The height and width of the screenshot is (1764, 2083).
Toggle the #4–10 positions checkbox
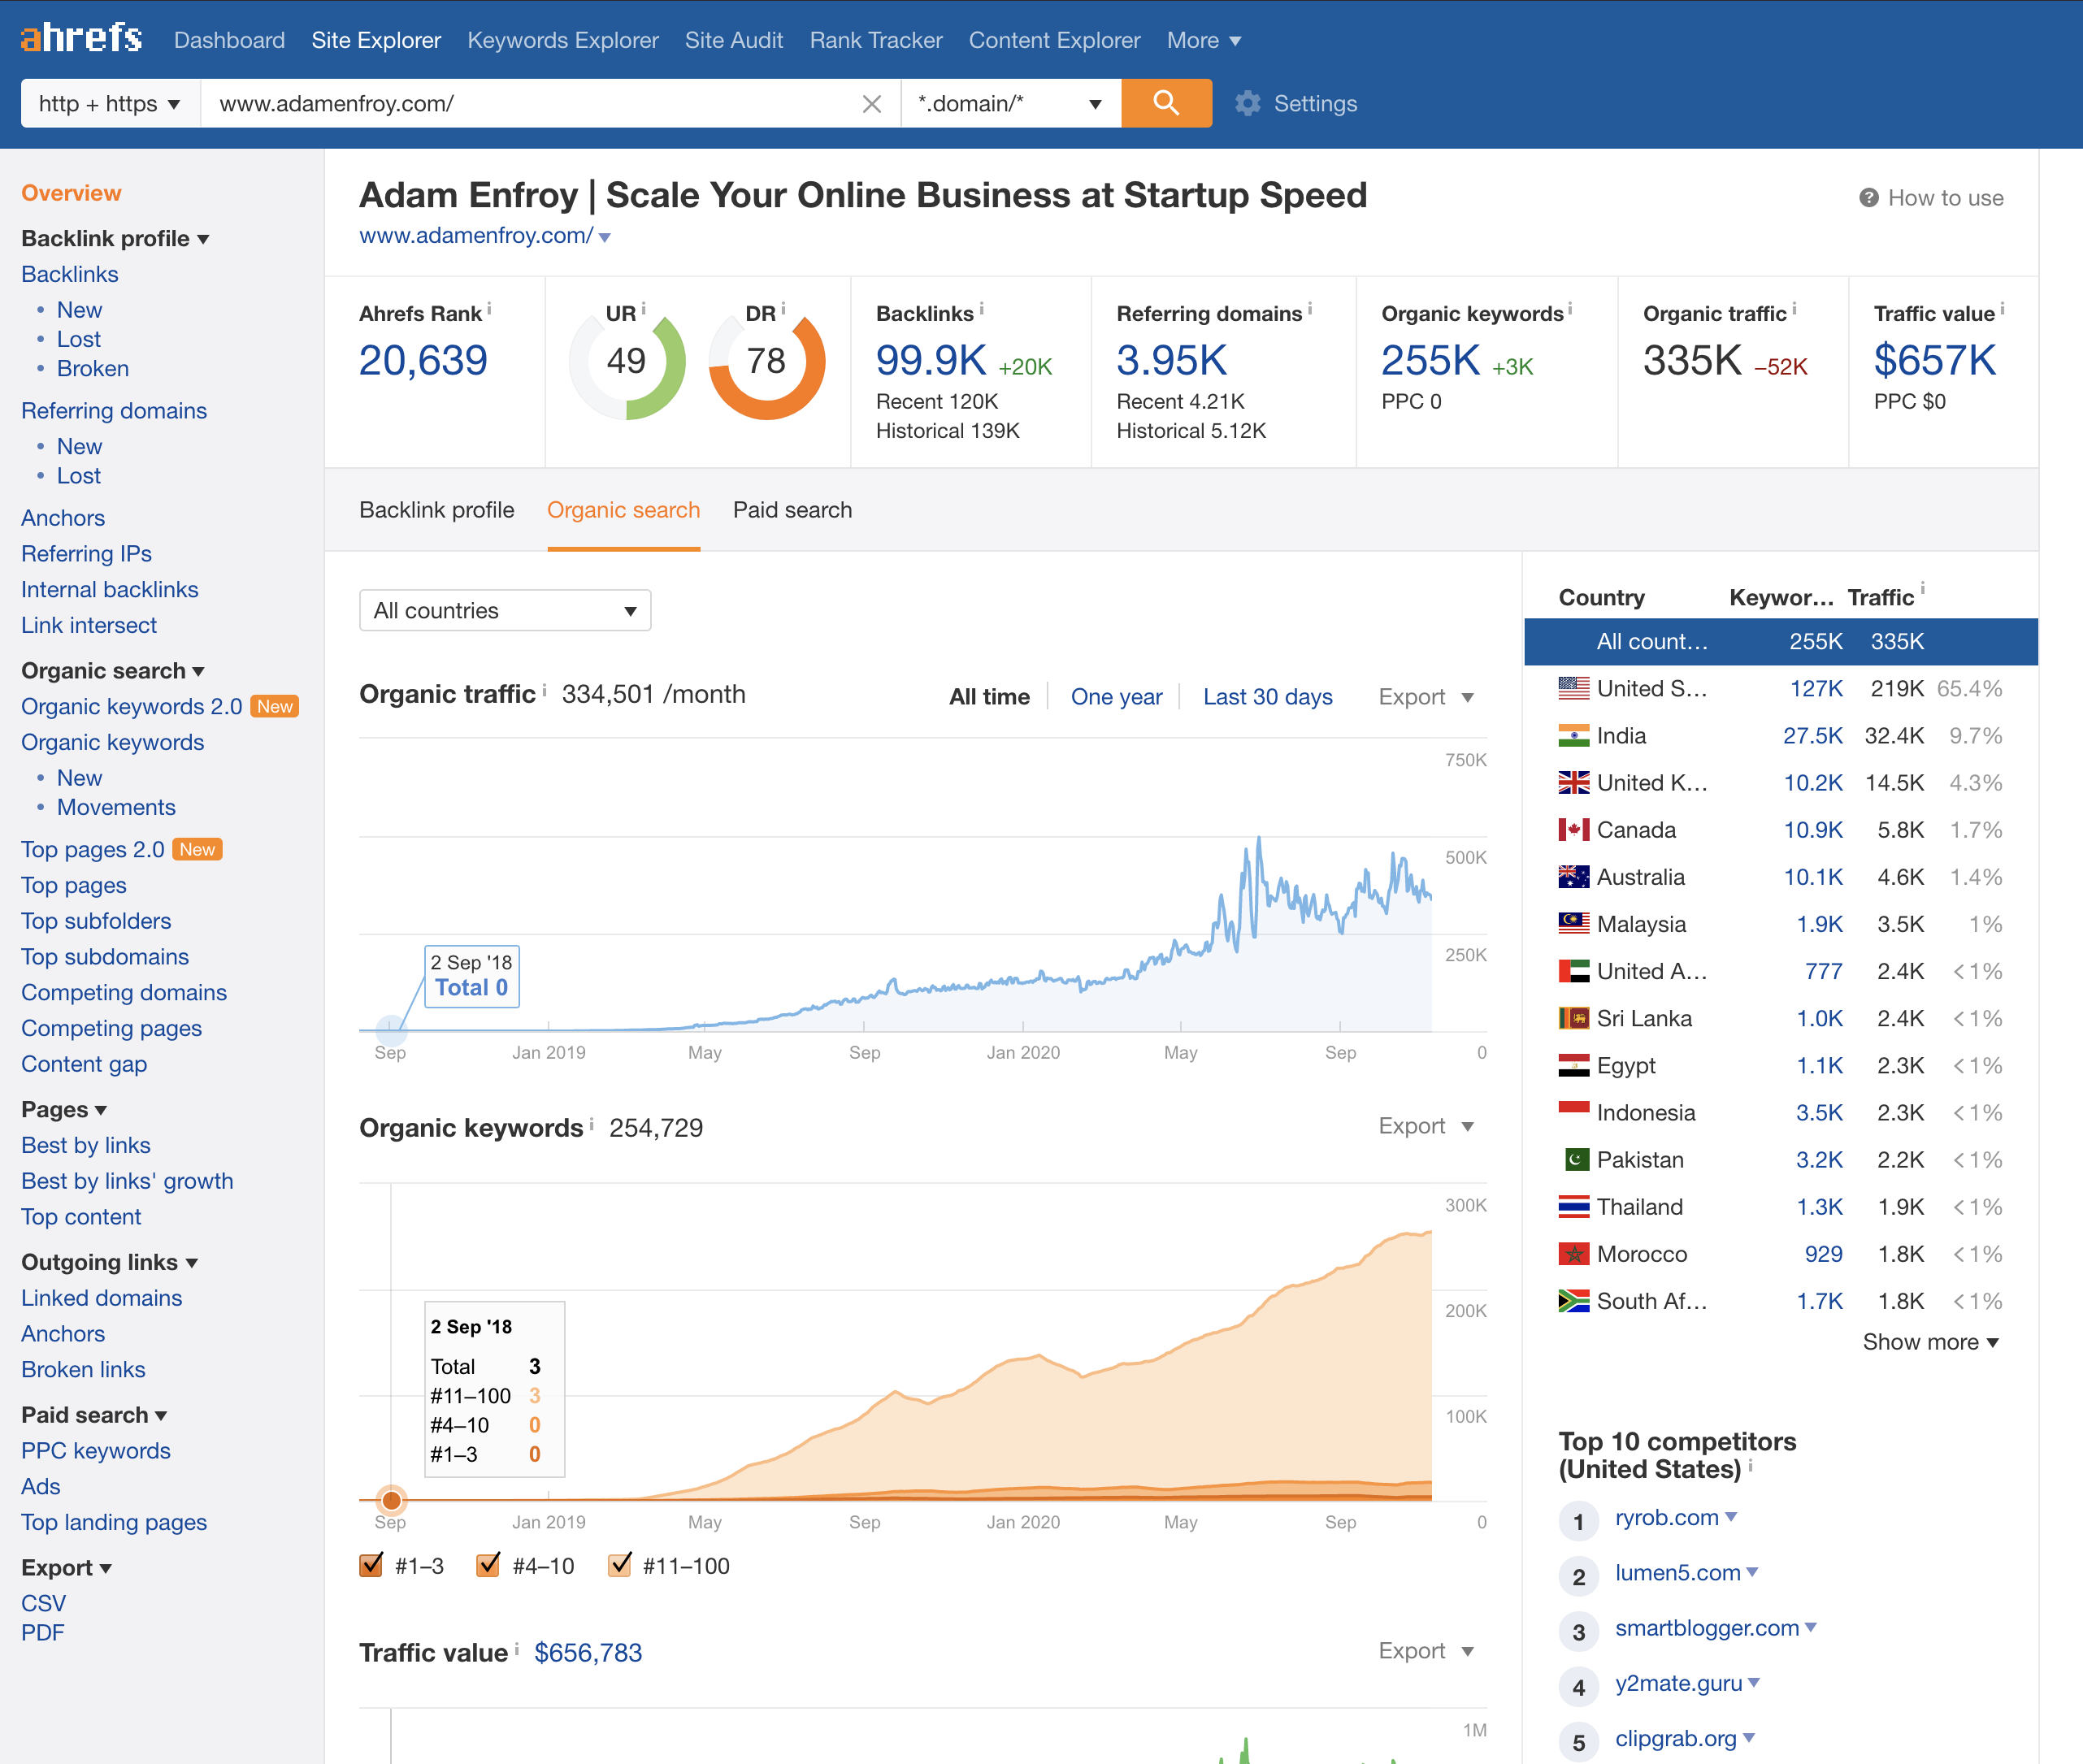[488, 1565]
